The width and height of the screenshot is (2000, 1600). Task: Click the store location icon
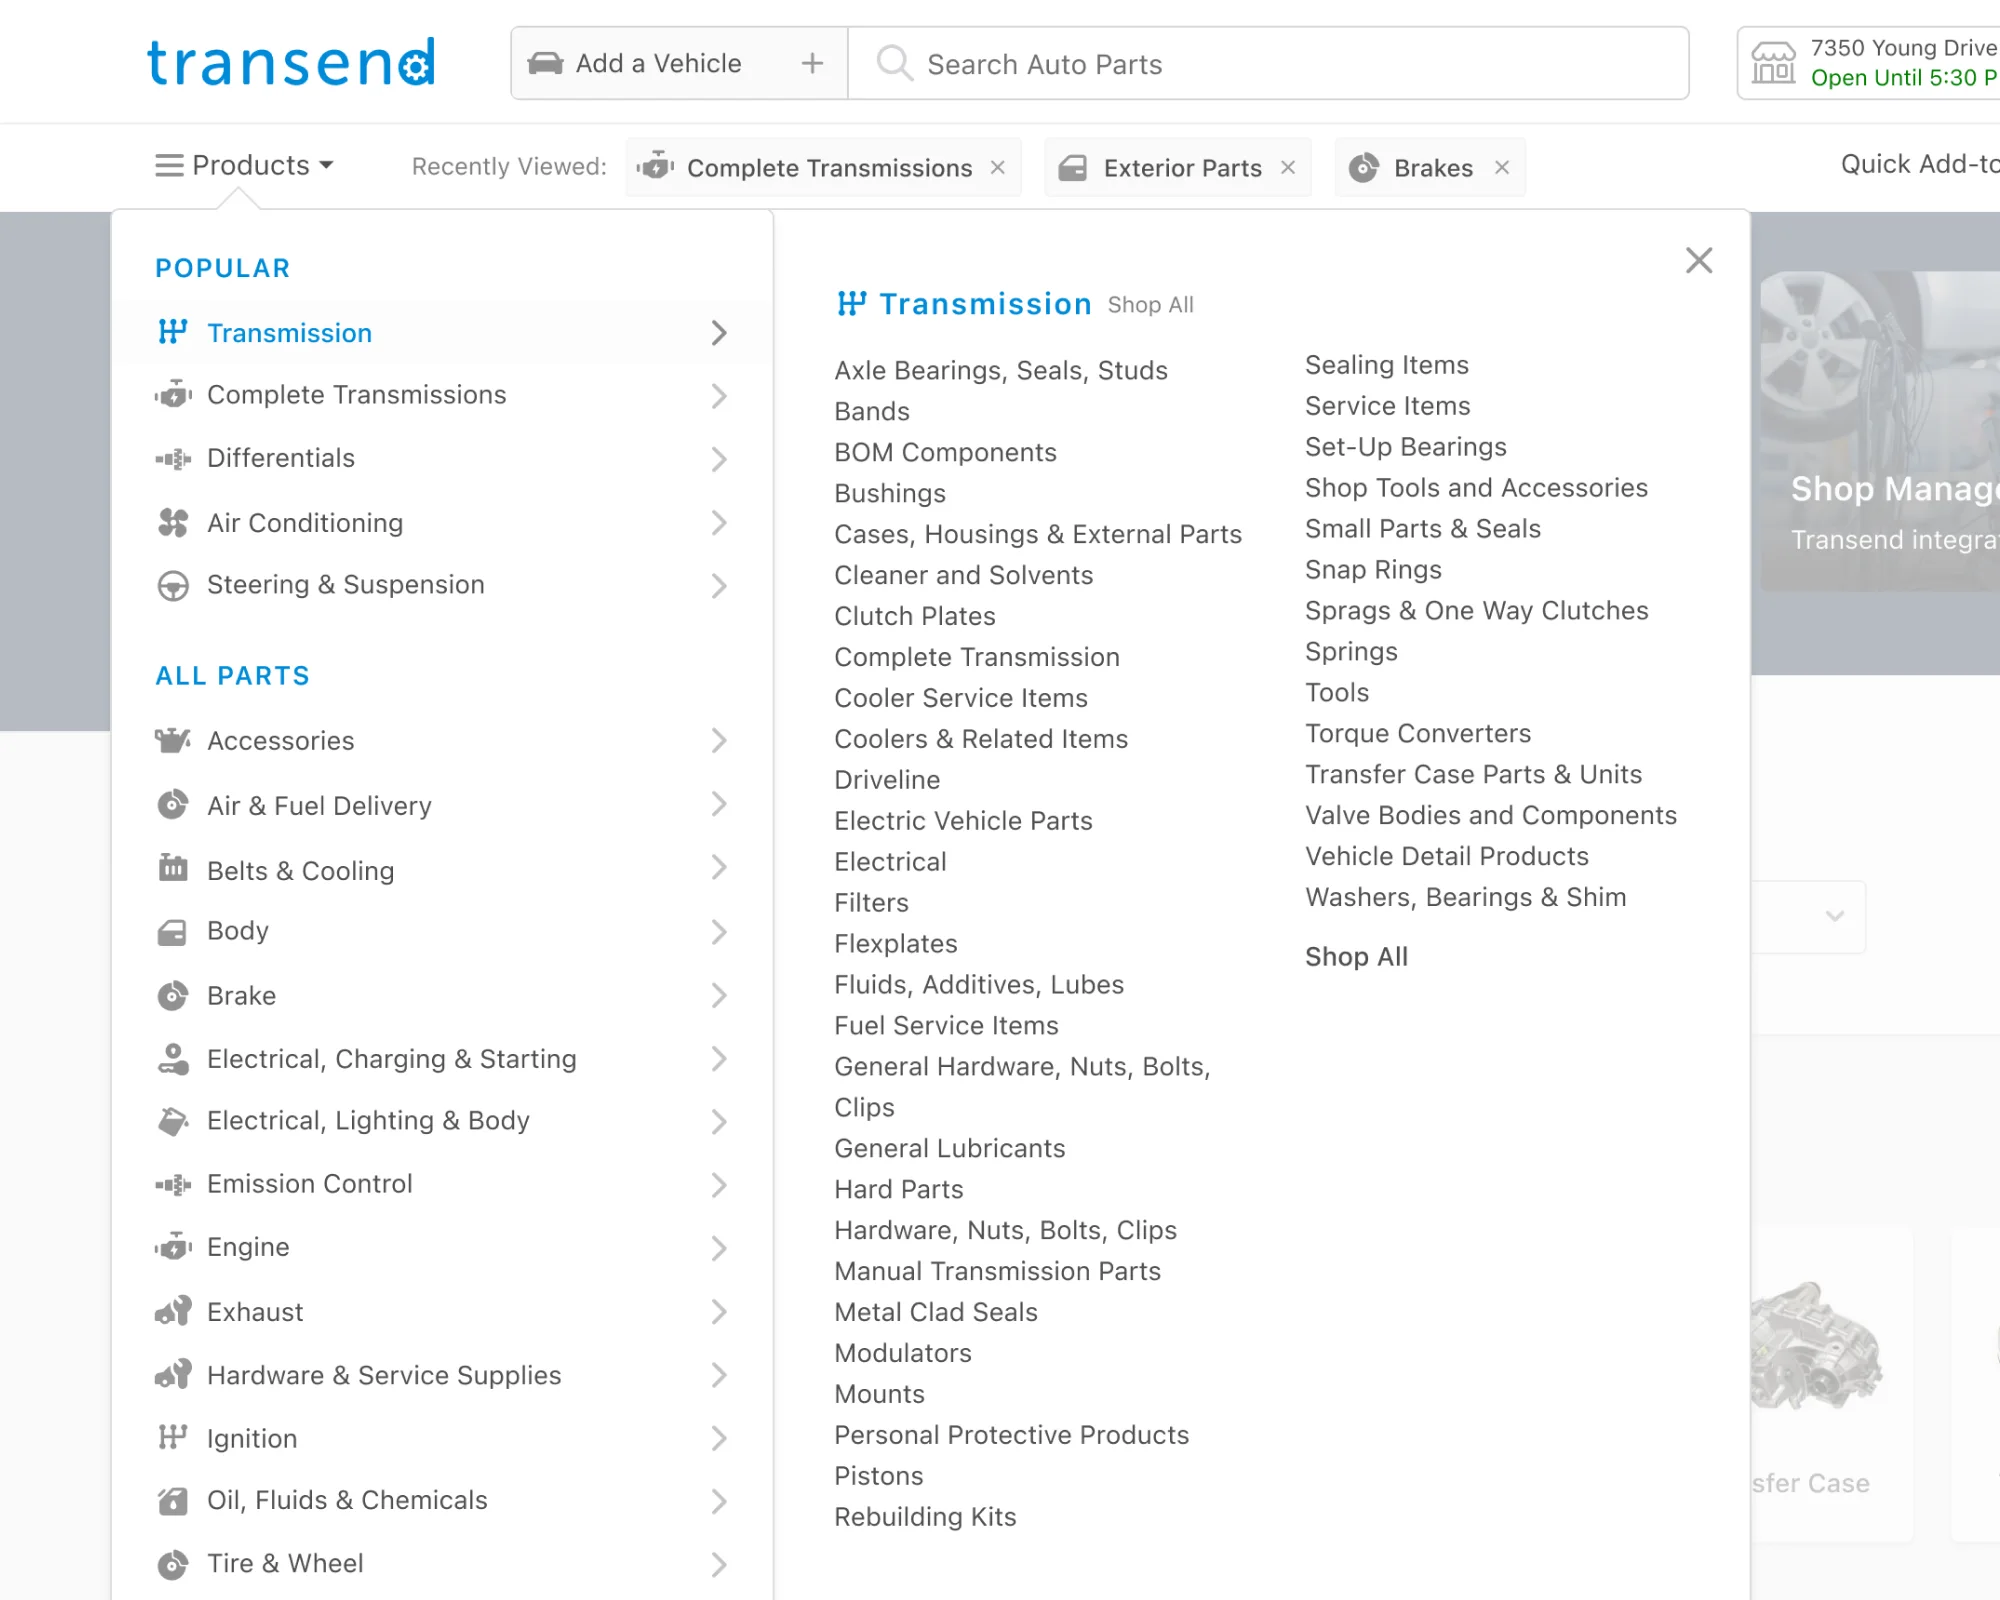pyautogui.click(x=1773, y=63)
